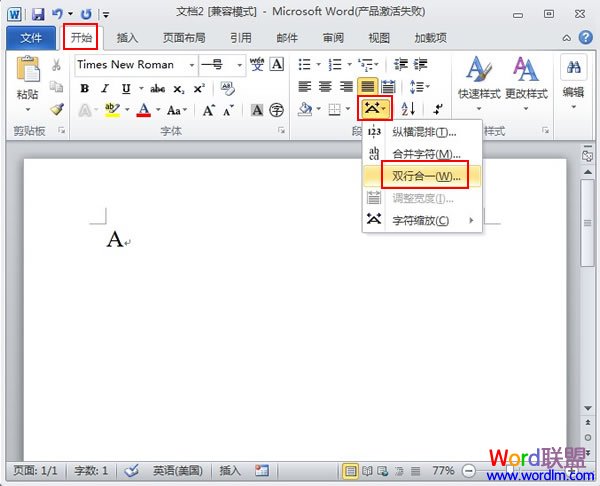Open 字符缩放(C) submenu

point(422,220)
